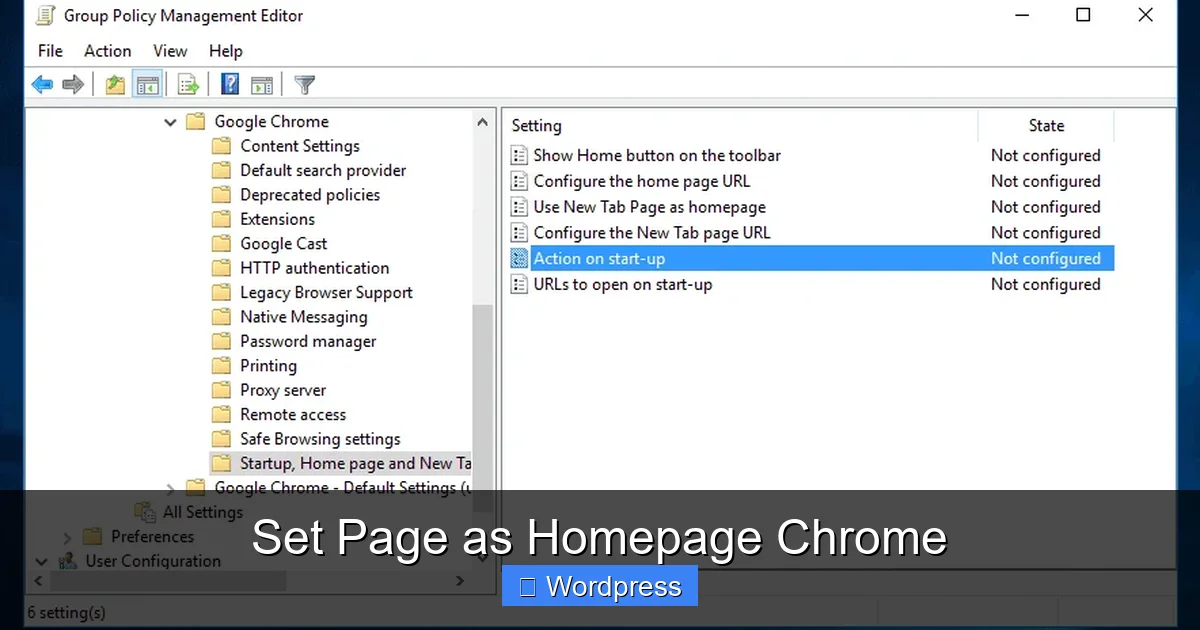
Task: Open the View menu
Action: 170,51
